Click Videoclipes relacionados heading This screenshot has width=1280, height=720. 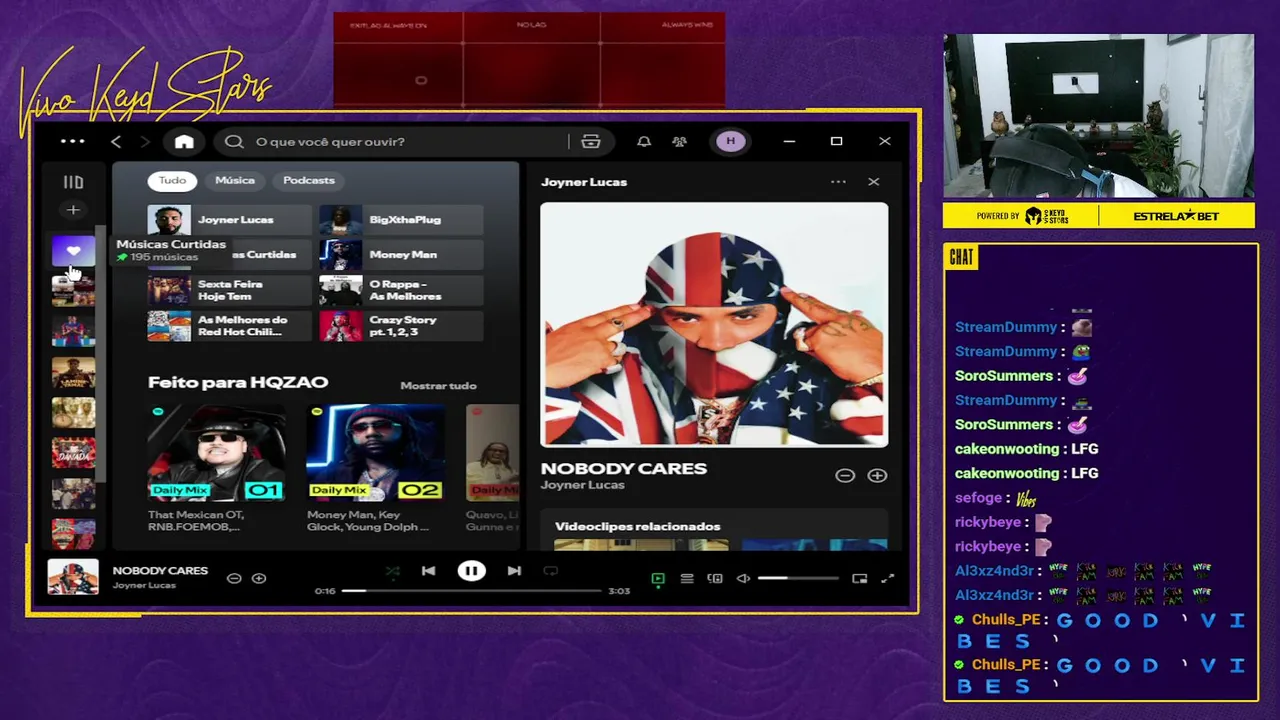pos(638,526)
